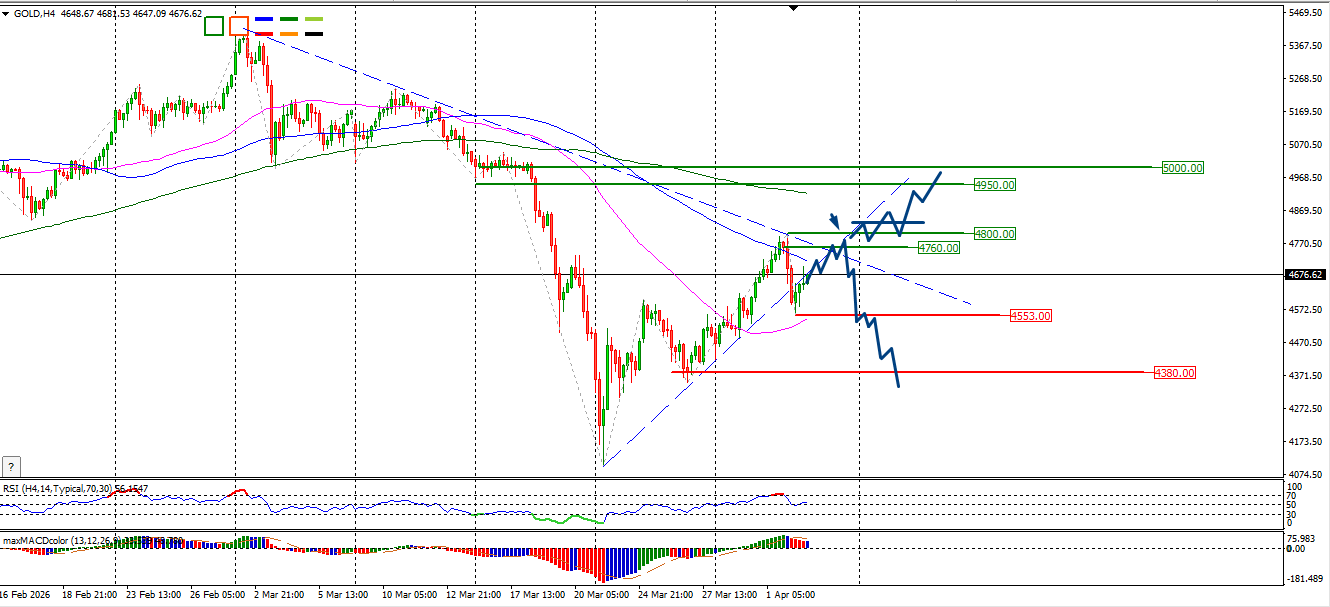Select the orange line color dash

(289, 34)
